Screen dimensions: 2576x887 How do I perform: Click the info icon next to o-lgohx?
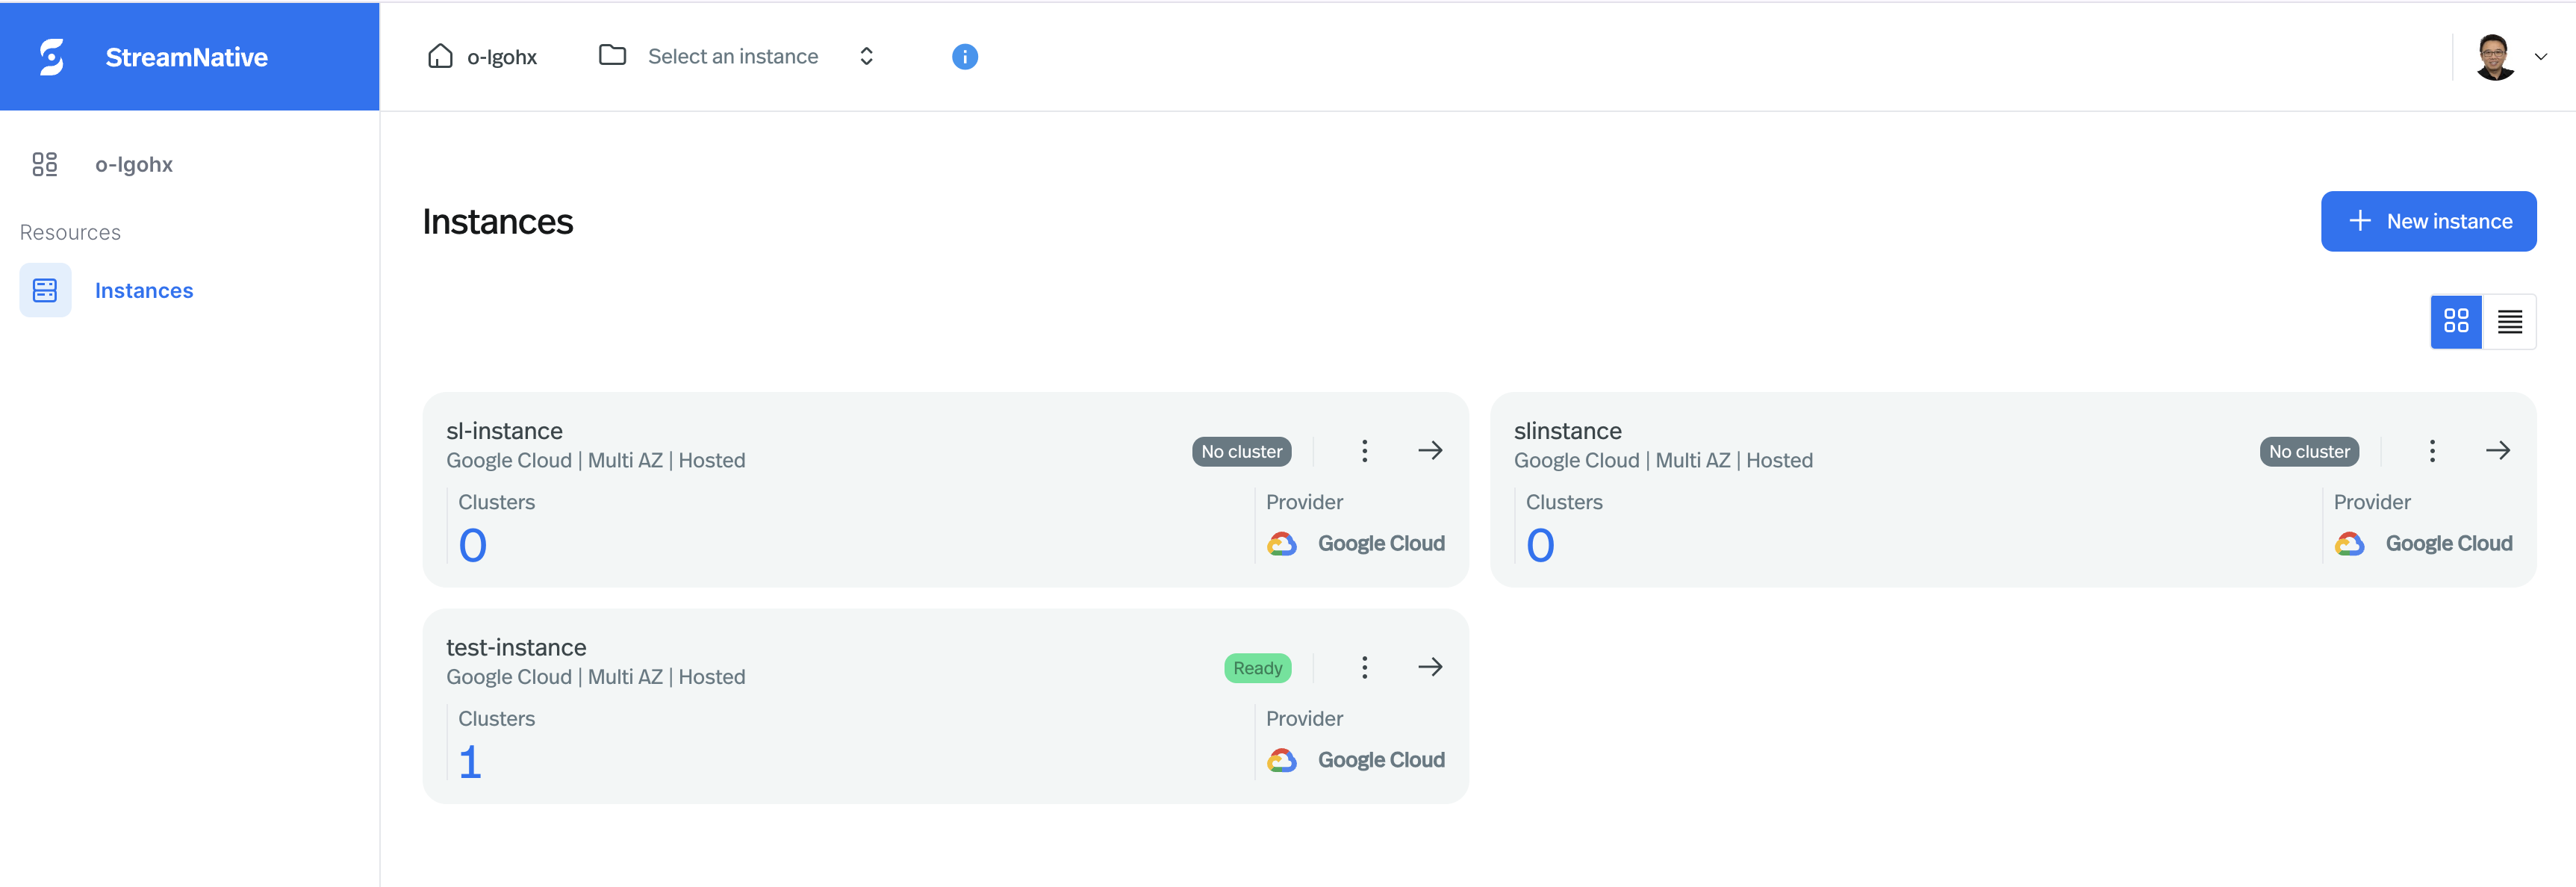[x=965, y=56]
